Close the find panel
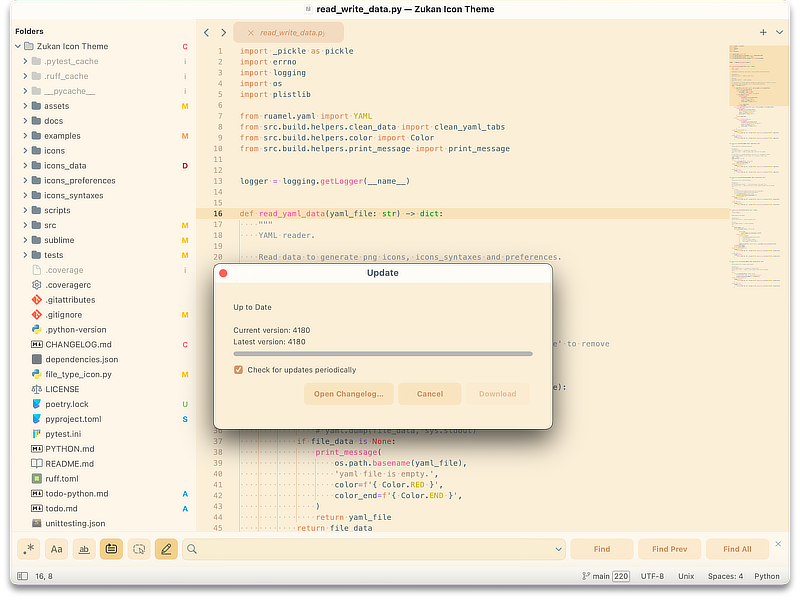 (x=778, y=544)
